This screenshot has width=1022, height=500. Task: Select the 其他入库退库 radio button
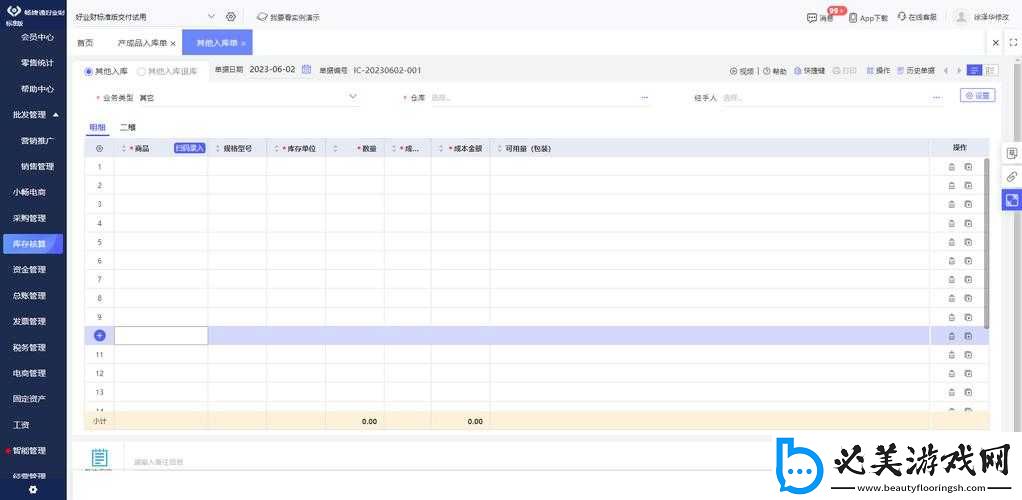(141, 71)
